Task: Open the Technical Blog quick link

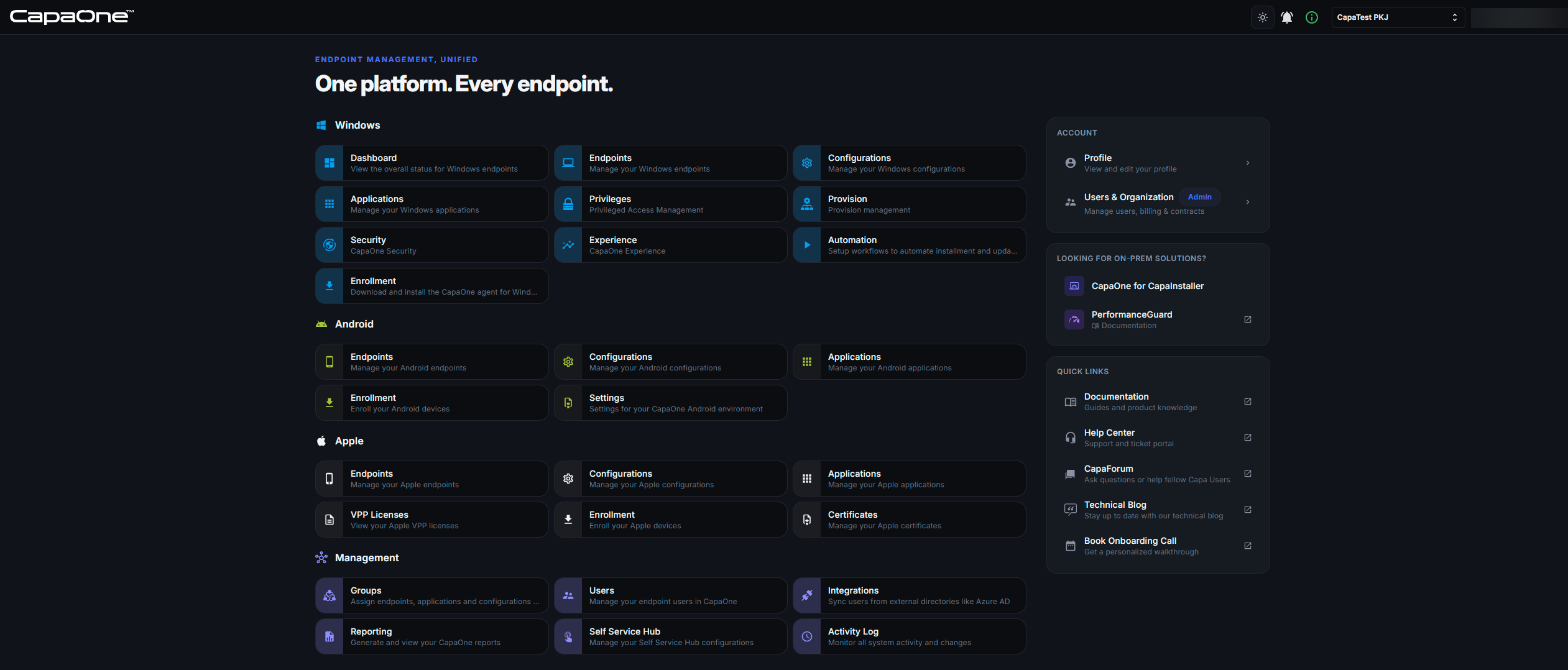Action: (1158, 510)
